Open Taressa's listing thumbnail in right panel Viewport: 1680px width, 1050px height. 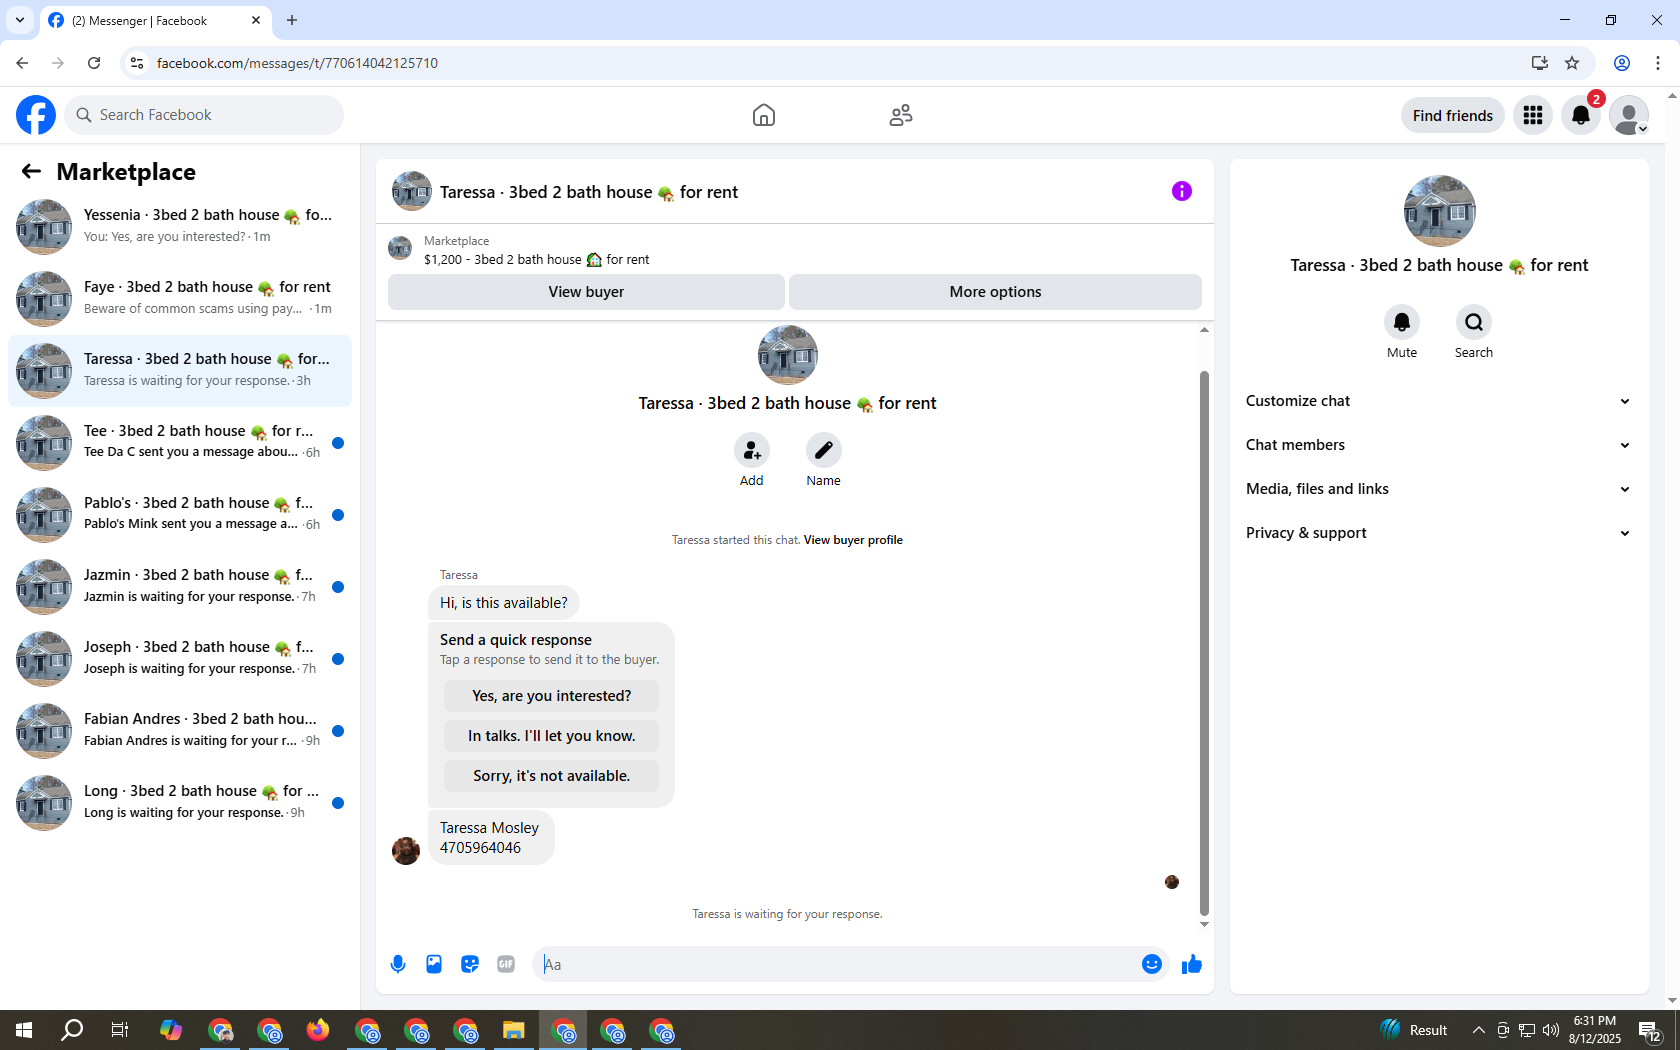[x=1439, y=211]
